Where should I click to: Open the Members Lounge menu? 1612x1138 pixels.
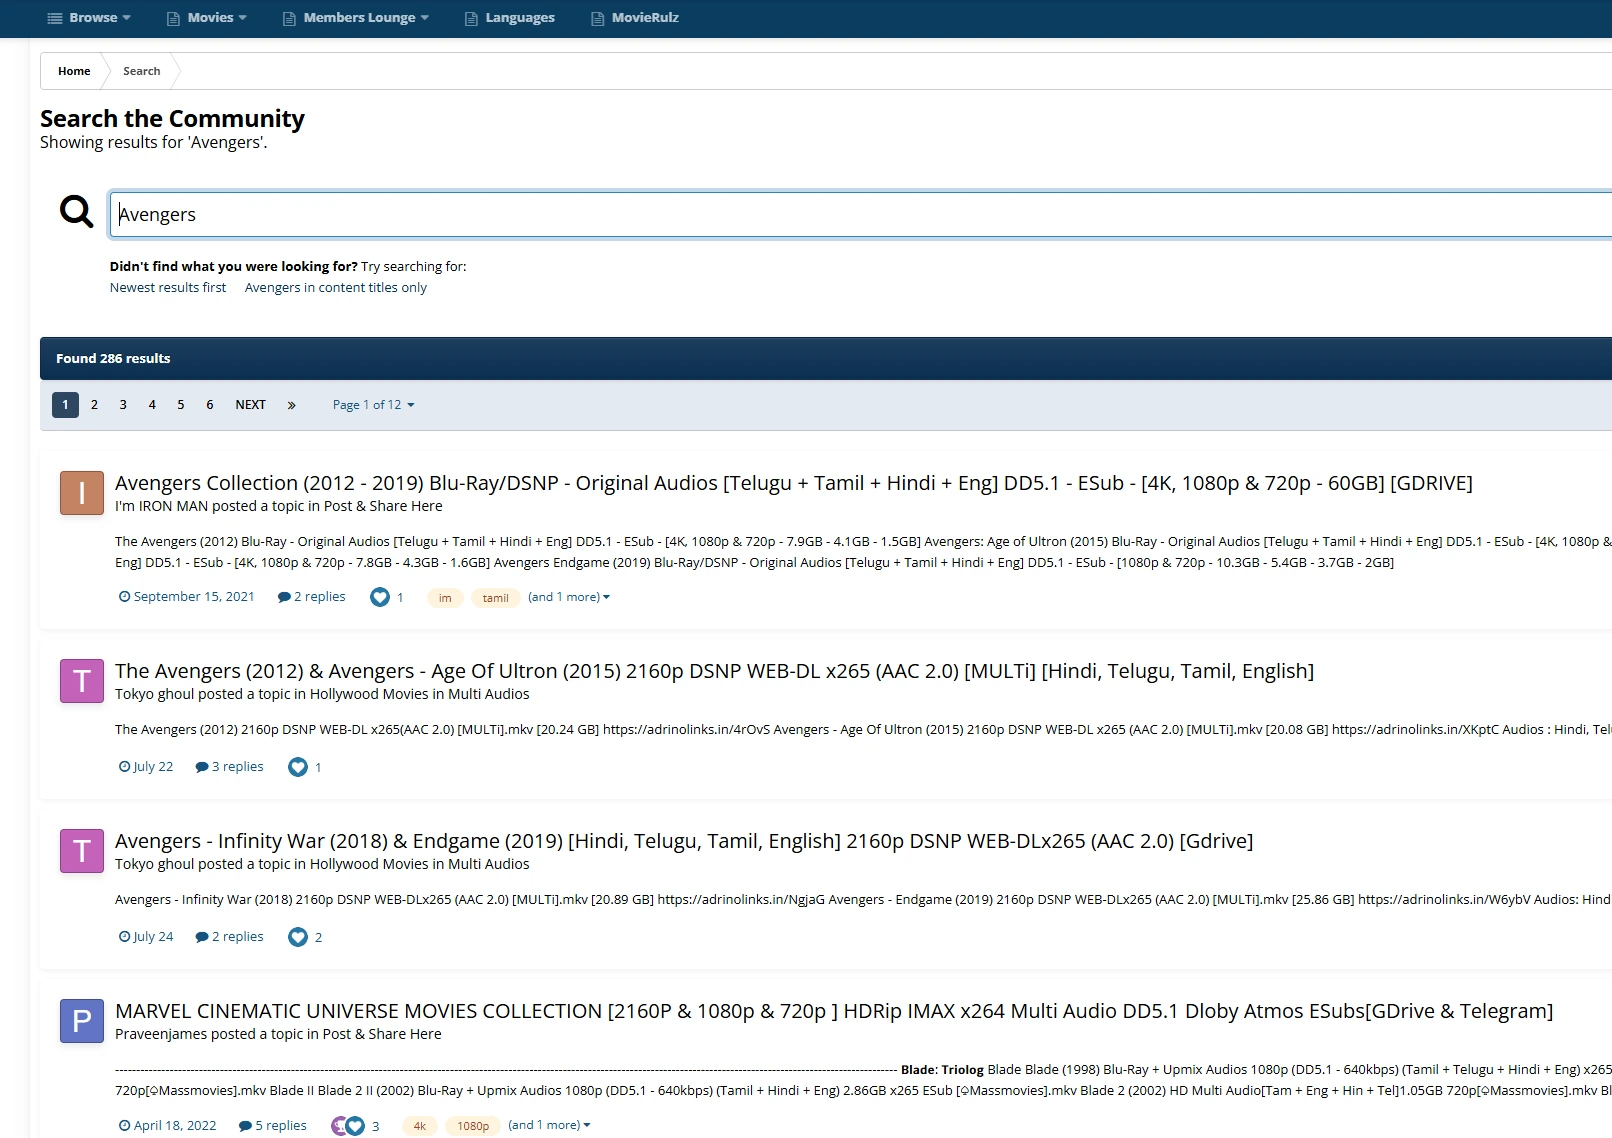coord(356,18)
